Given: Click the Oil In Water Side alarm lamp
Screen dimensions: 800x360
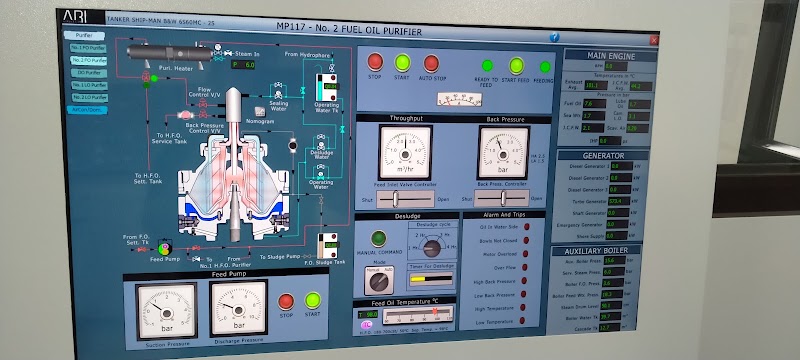Looking at the screenshot, I should pos(527,226).
